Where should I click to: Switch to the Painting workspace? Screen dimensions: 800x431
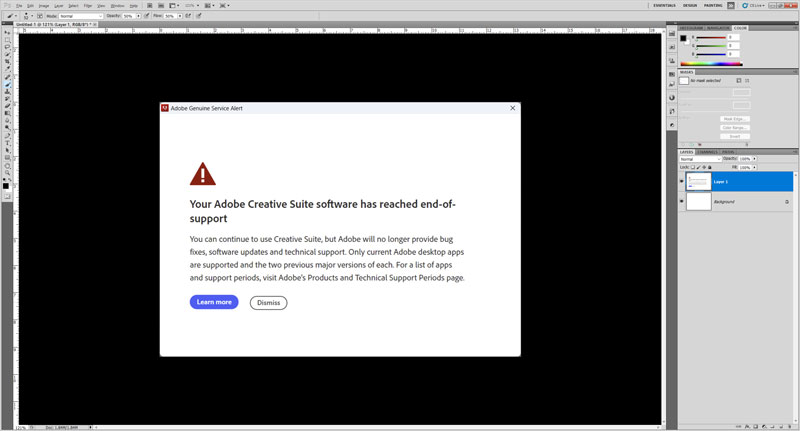pyautogui.click(x=713, y=6)
